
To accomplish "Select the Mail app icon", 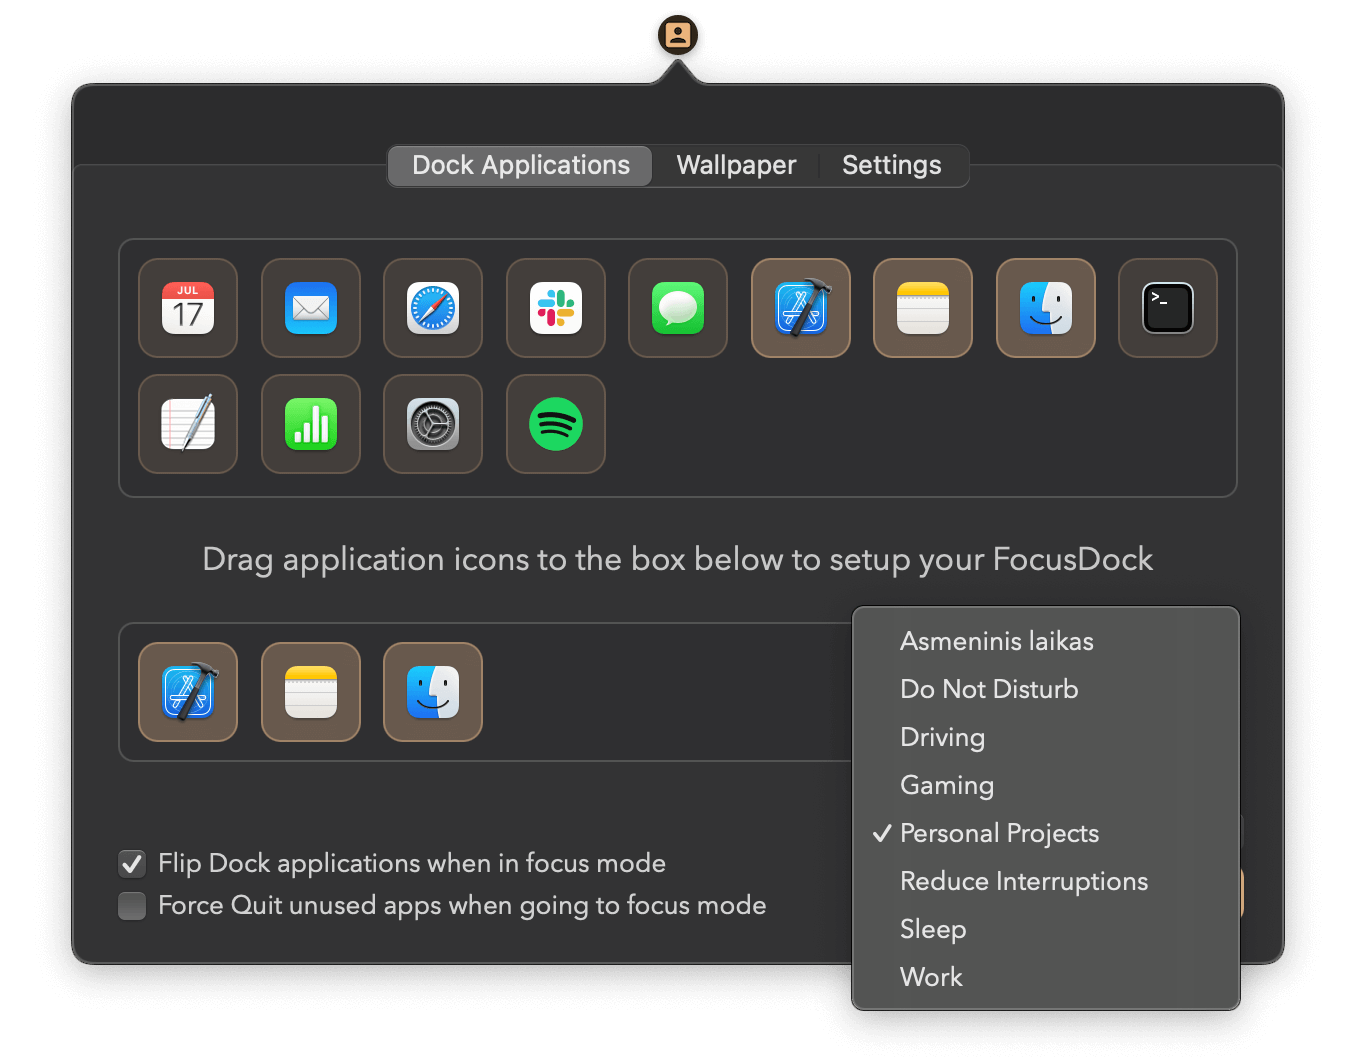I will 311,308.
